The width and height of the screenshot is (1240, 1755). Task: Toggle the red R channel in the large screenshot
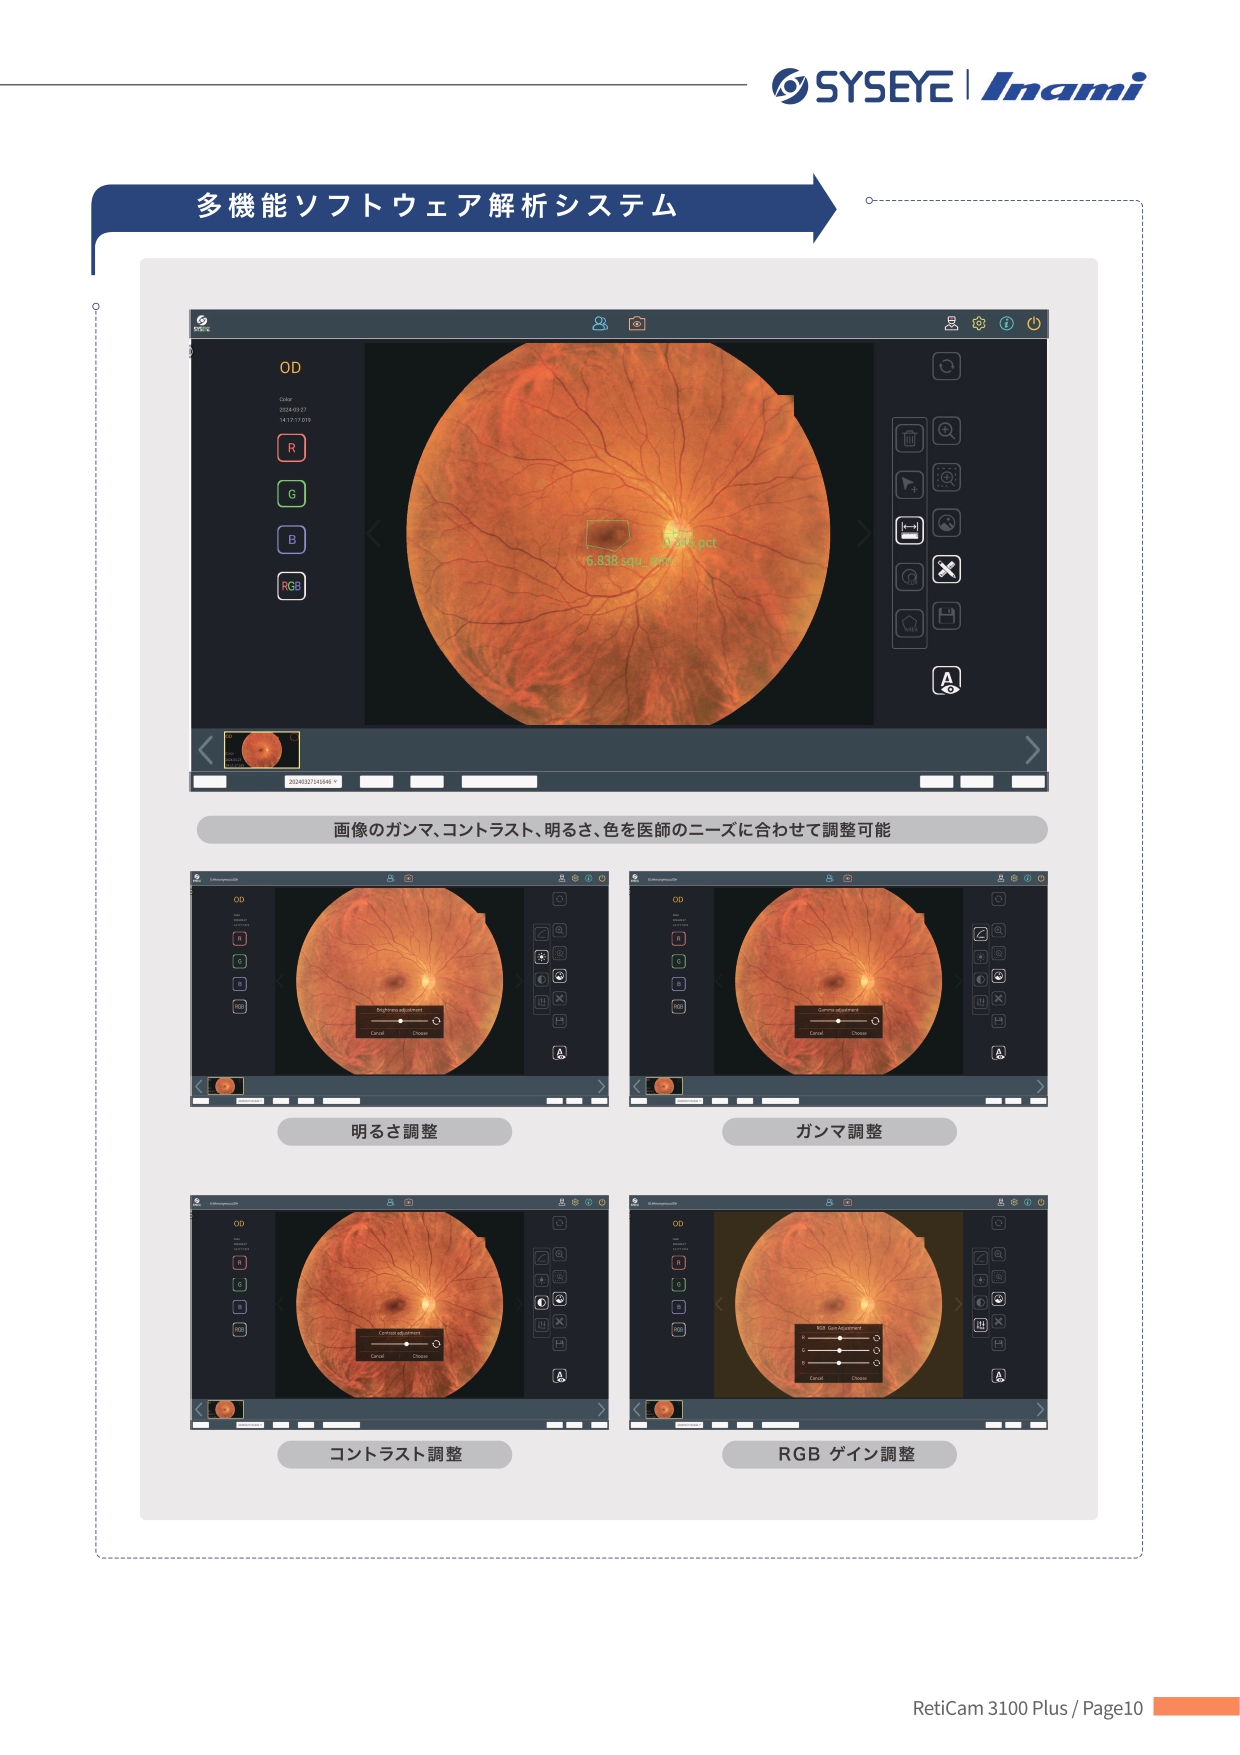pos(291,448)
